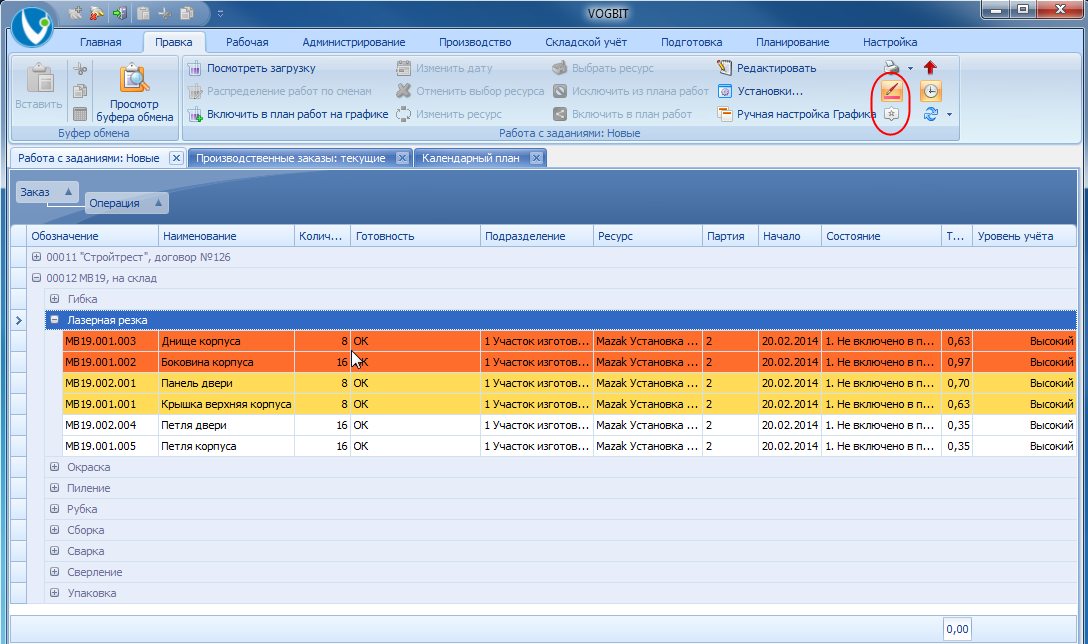Switch to Календарный план document tab
This screenshot has height=644, width=1088.
coord(470,158)
